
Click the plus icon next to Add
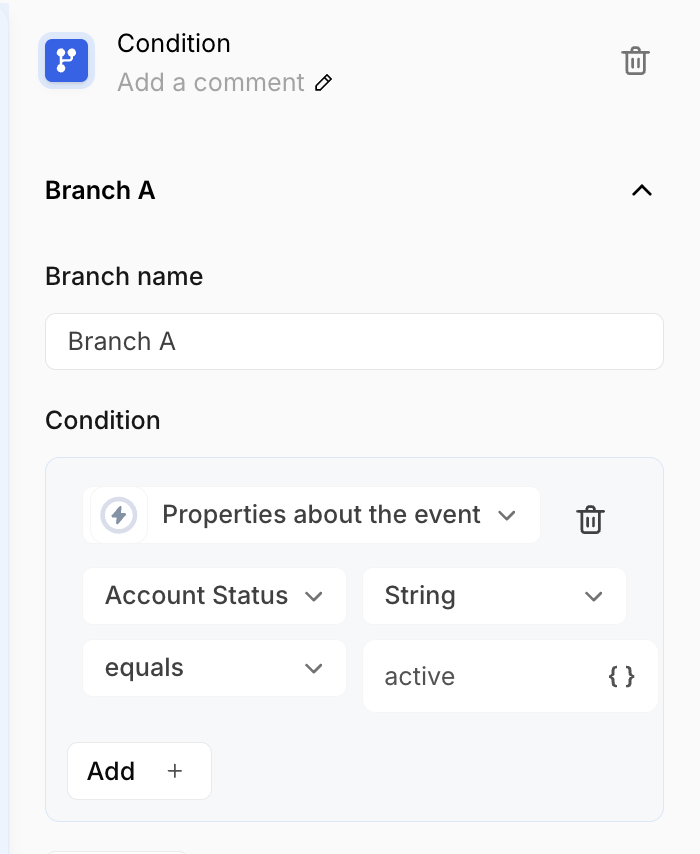click(175, 771)
